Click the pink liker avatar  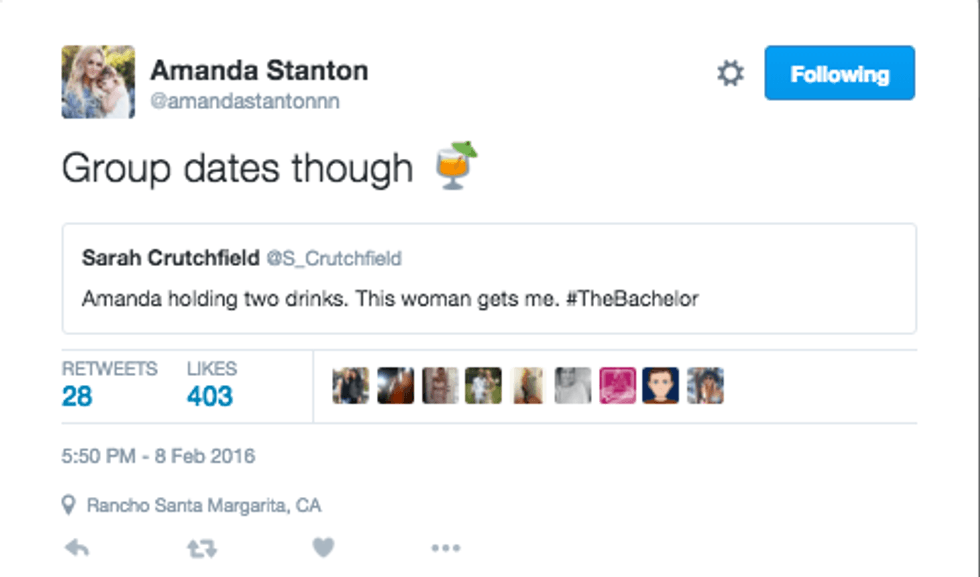(617, 385)
